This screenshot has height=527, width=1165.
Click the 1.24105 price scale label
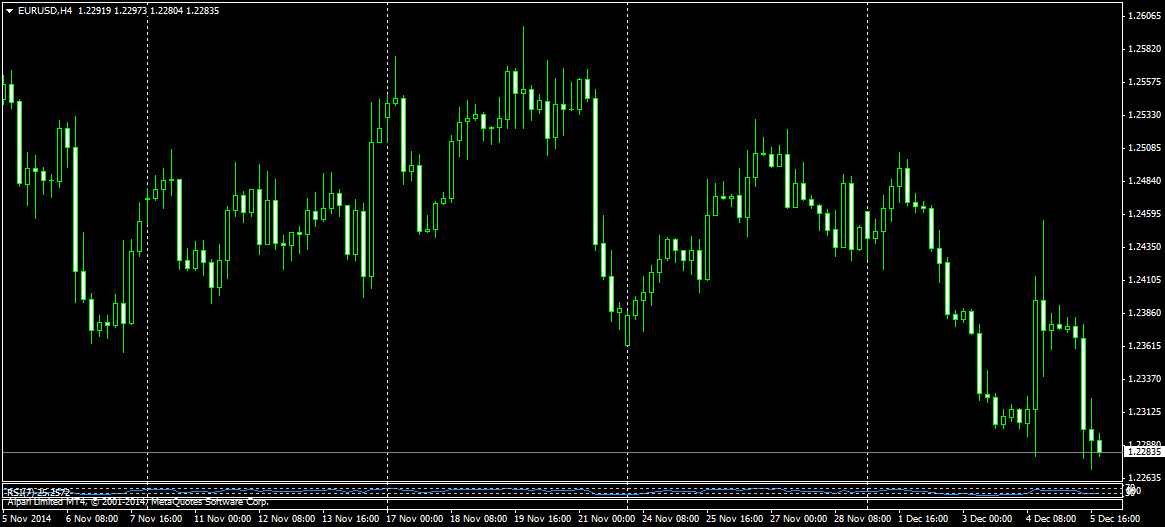tap(1144, 279)
